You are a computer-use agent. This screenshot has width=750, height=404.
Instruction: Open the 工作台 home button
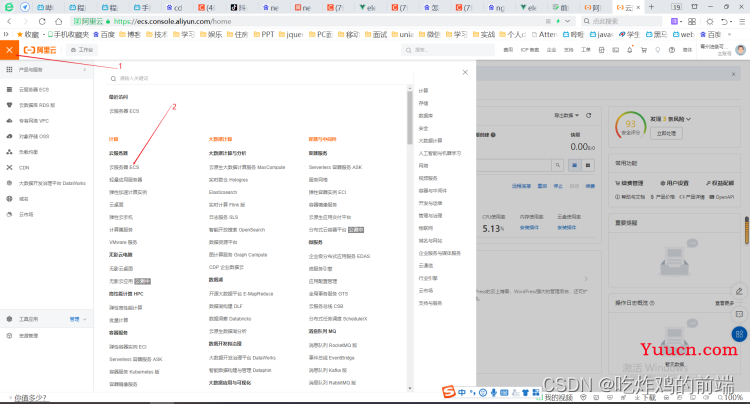[82, 50]
